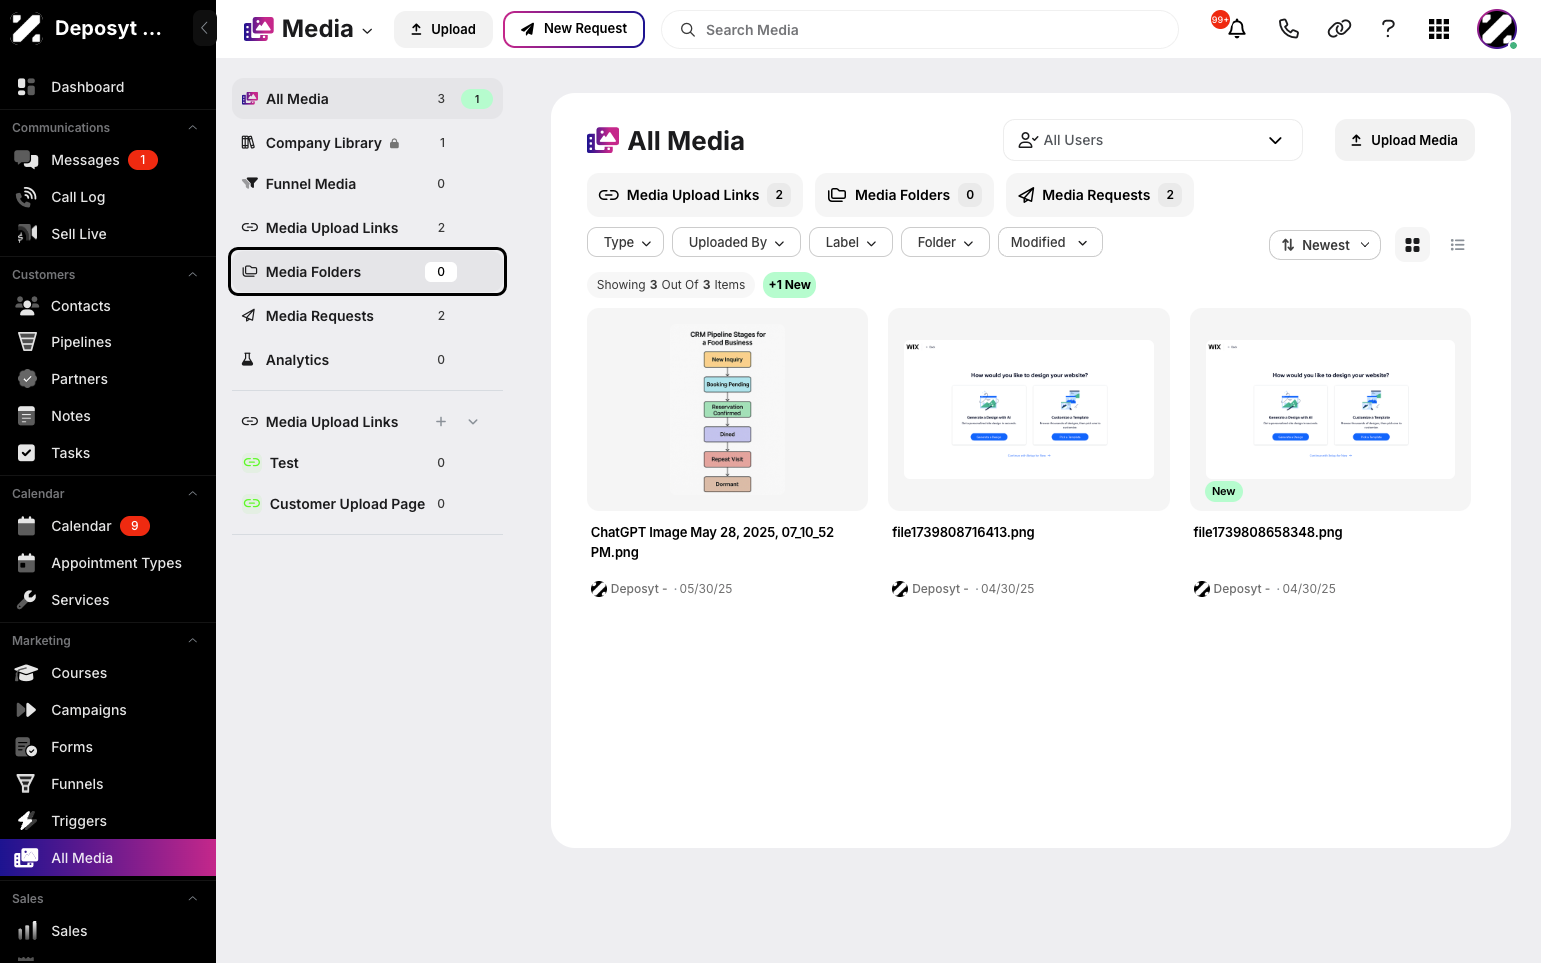
Task: Open the user profile avatar
Action: click(x=1497, y=29)
